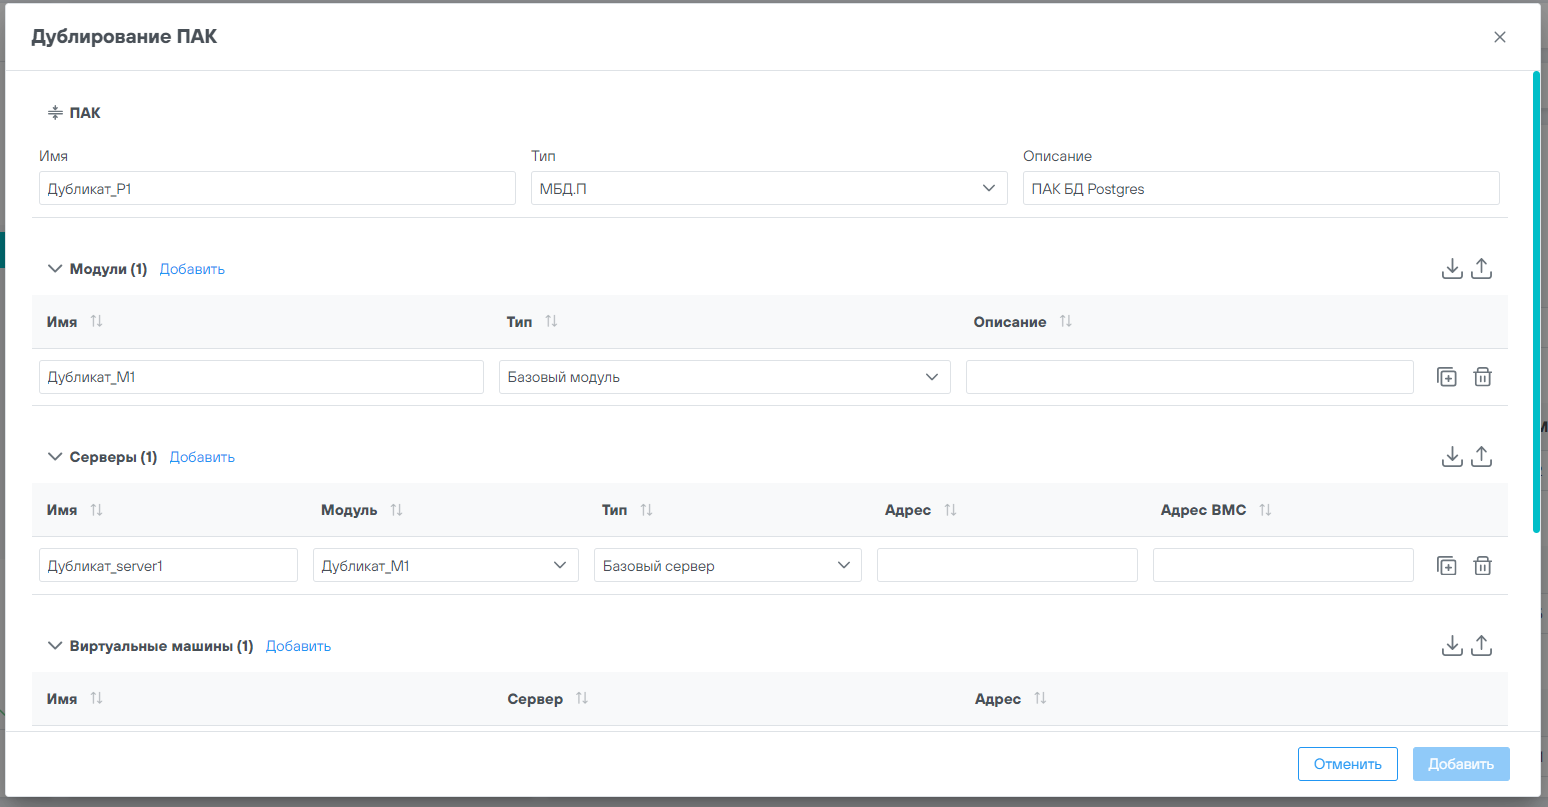Delete the Дубликат_M1 module row
This screenshot has width=1548, height=807.
[x=1483, y=377]
